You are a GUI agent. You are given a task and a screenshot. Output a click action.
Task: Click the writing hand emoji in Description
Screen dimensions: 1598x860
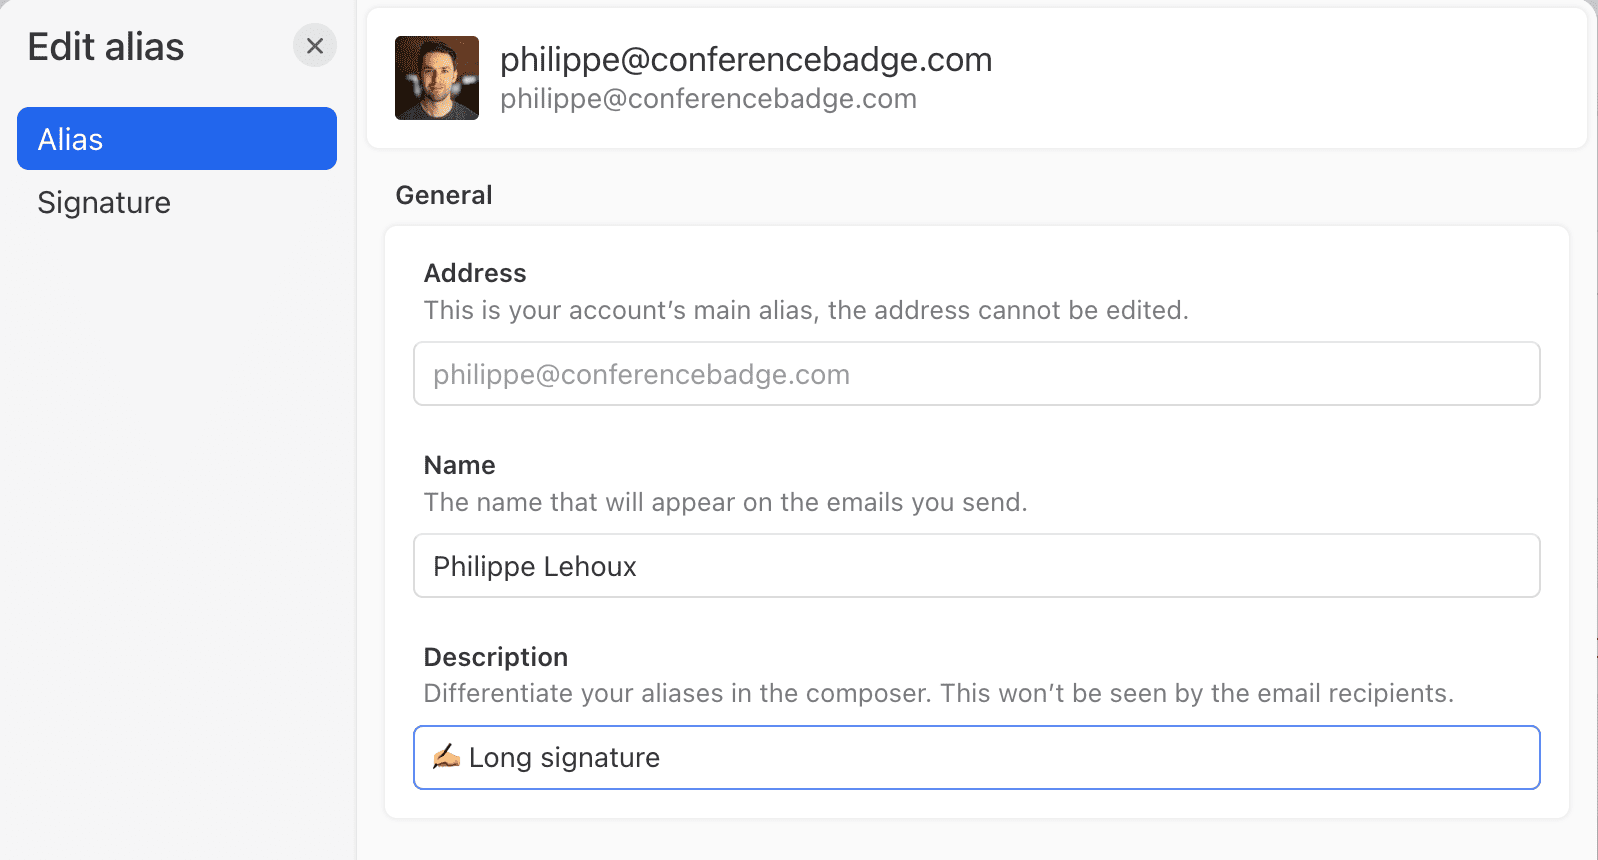coord(446,757)
